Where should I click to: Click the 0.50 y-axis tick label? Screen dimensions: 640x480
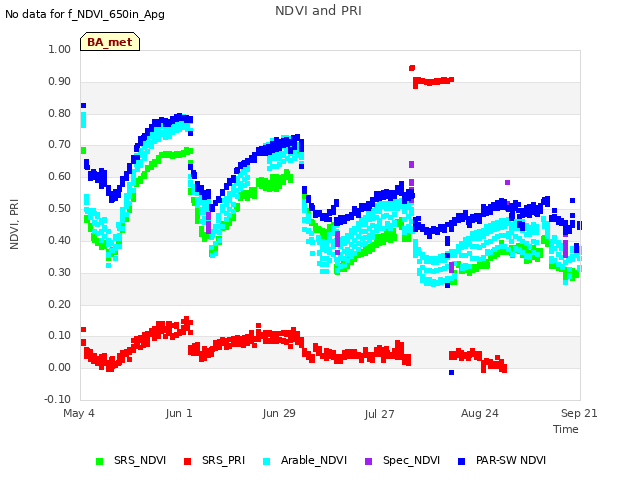coord(60,209)
